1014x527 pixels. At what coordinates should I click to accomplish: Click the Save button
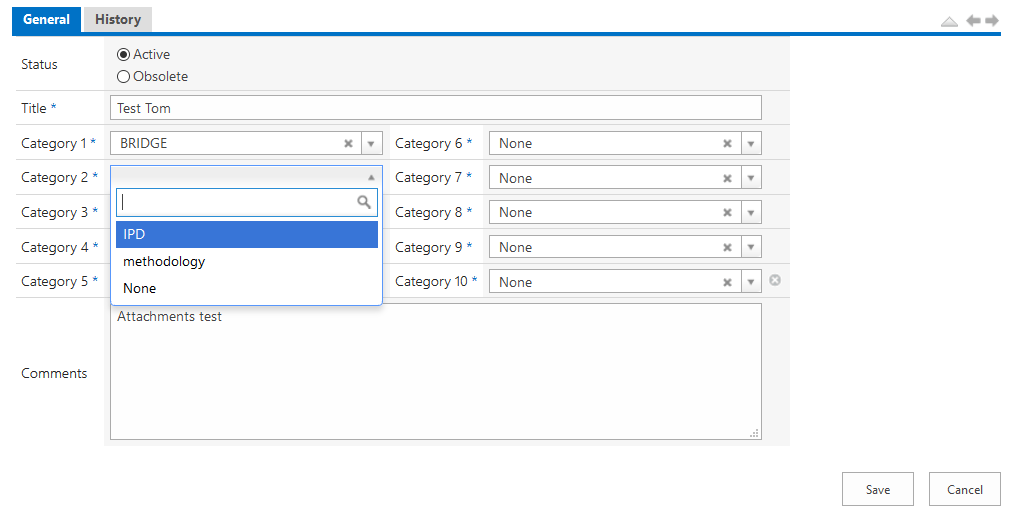pos(878,489)
